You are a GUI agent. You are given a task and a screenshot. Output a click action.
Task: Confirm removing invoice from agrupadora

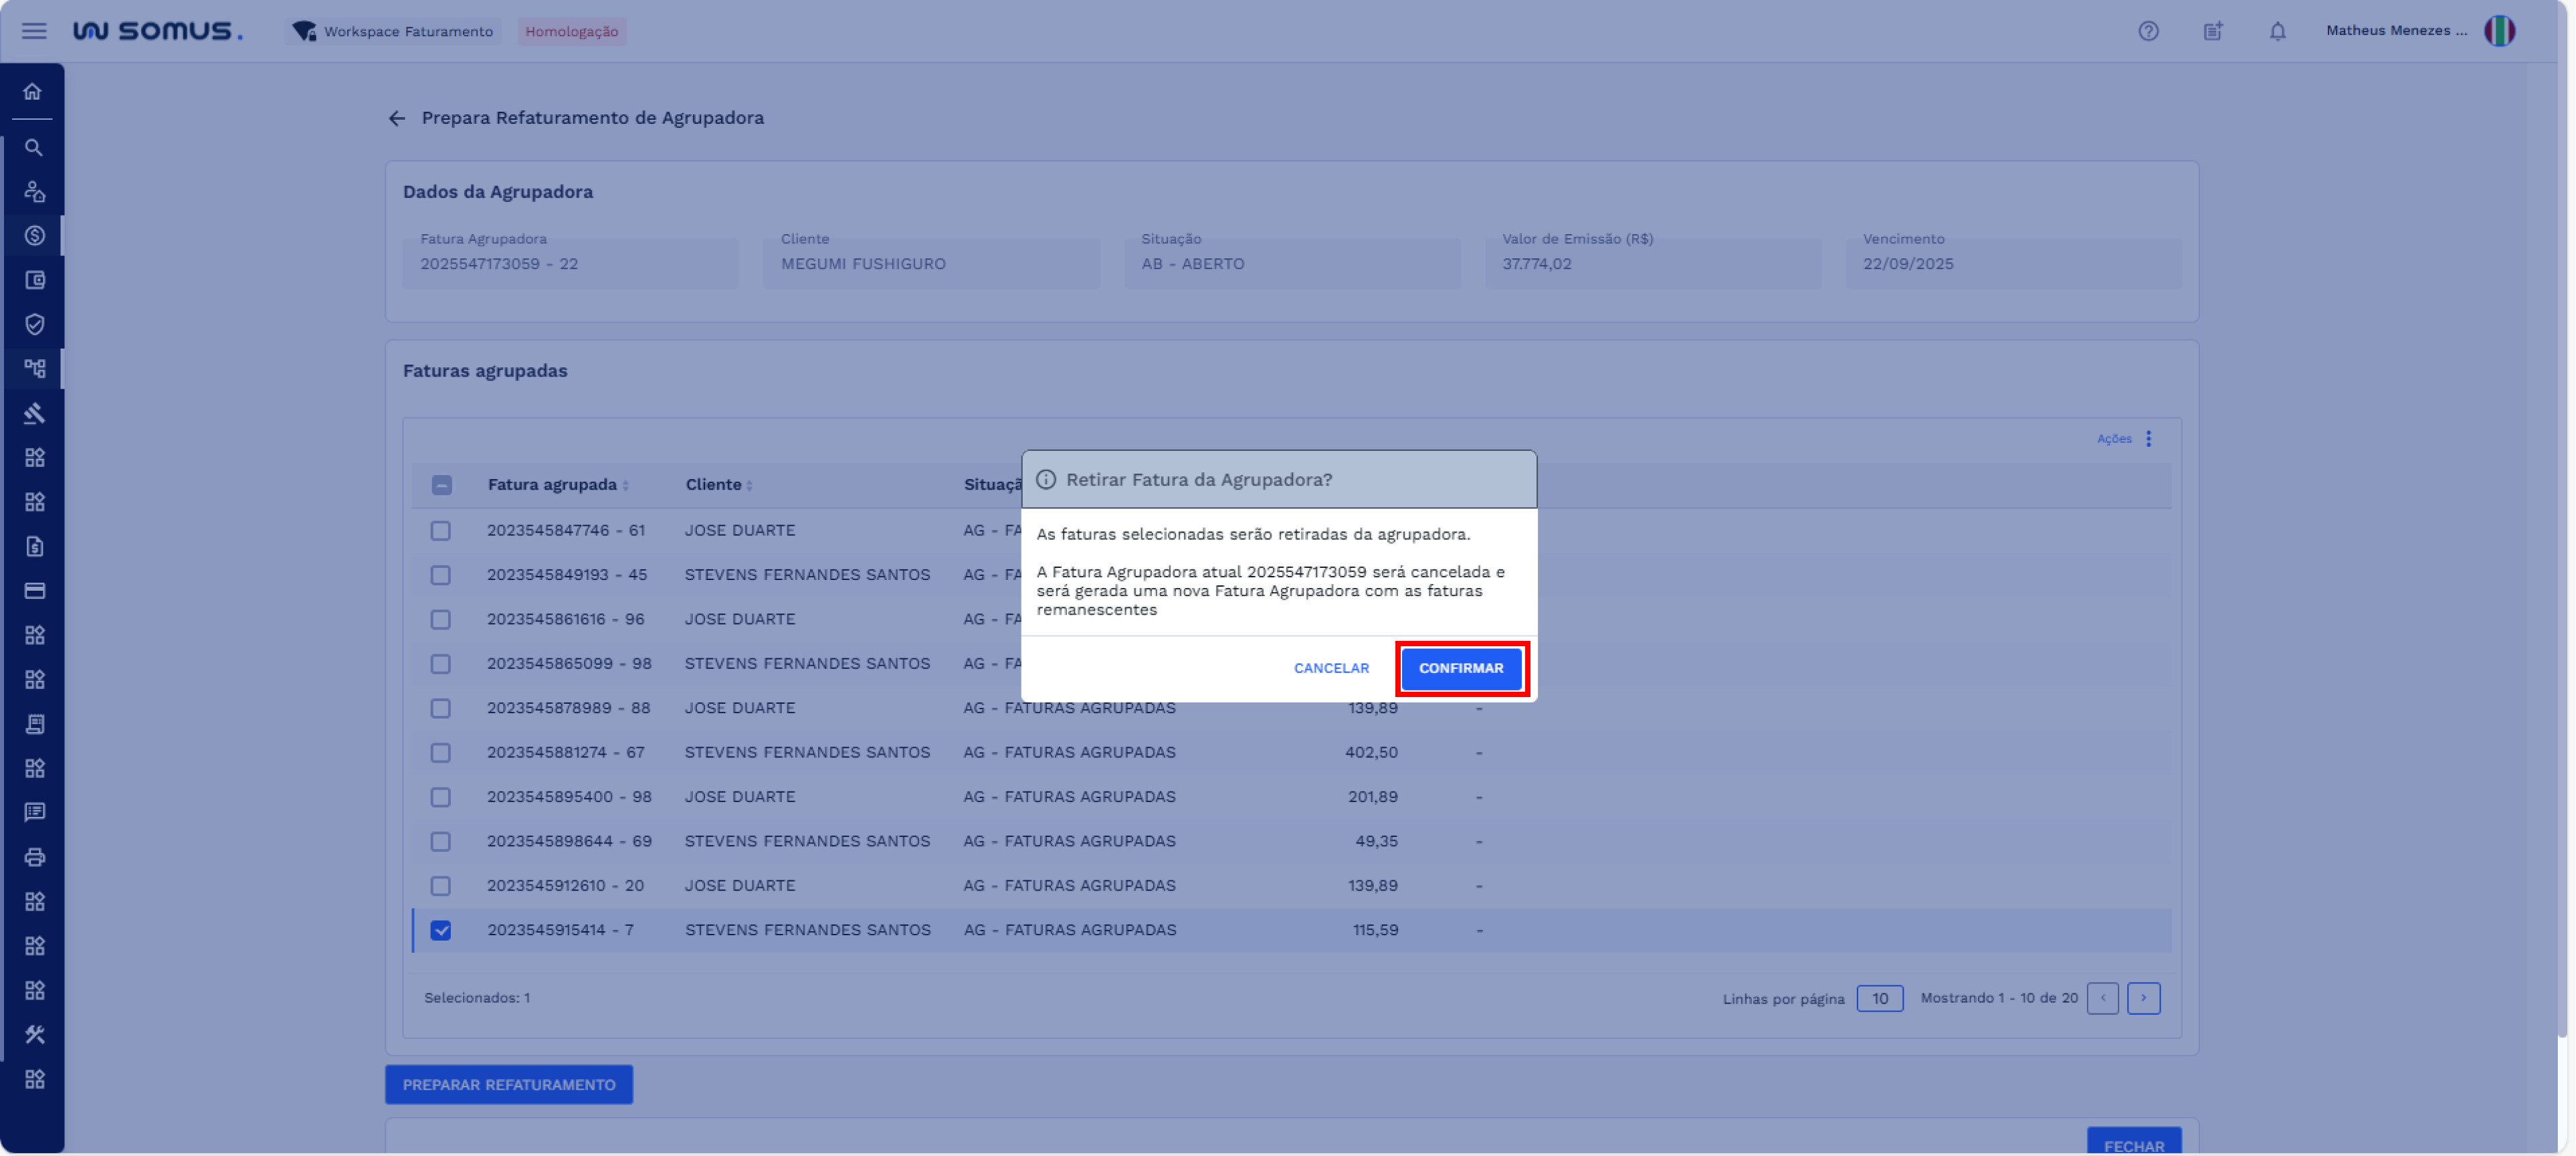[x=1460, y=668]
